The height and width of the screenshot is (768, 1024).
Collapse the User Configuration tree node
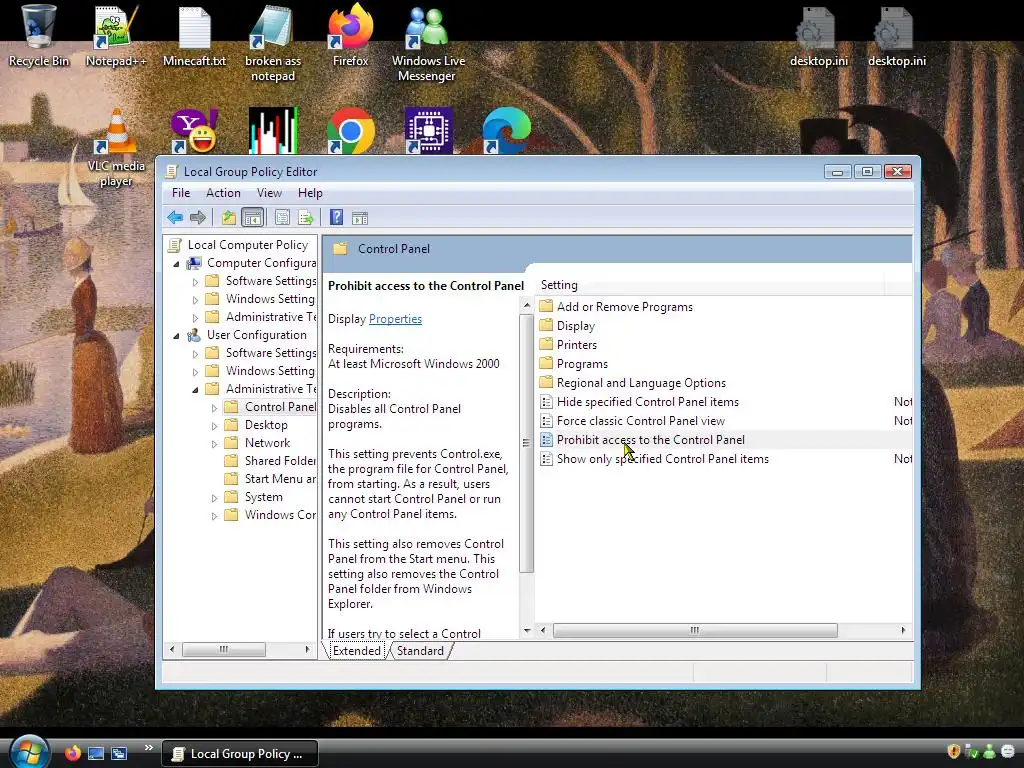click(176, 336)
